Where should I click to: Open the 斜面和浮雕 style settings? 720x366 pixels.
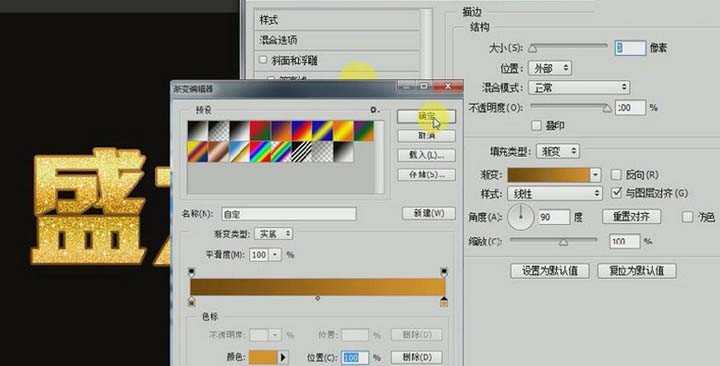(295, 60)
